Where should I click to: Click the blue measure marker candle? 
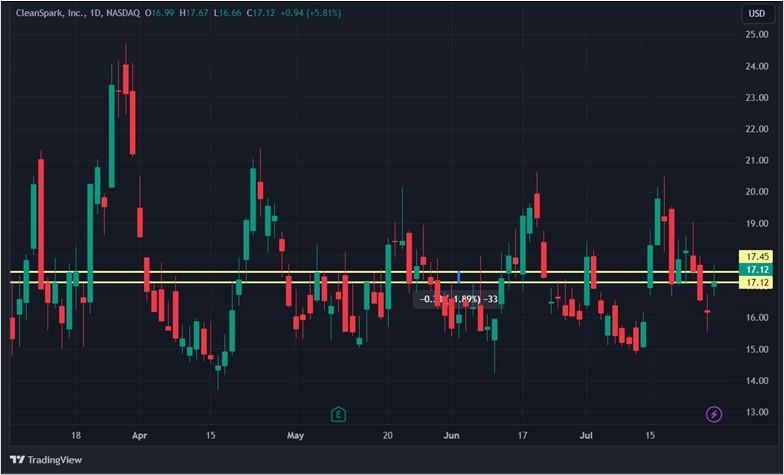click(459, 276)
